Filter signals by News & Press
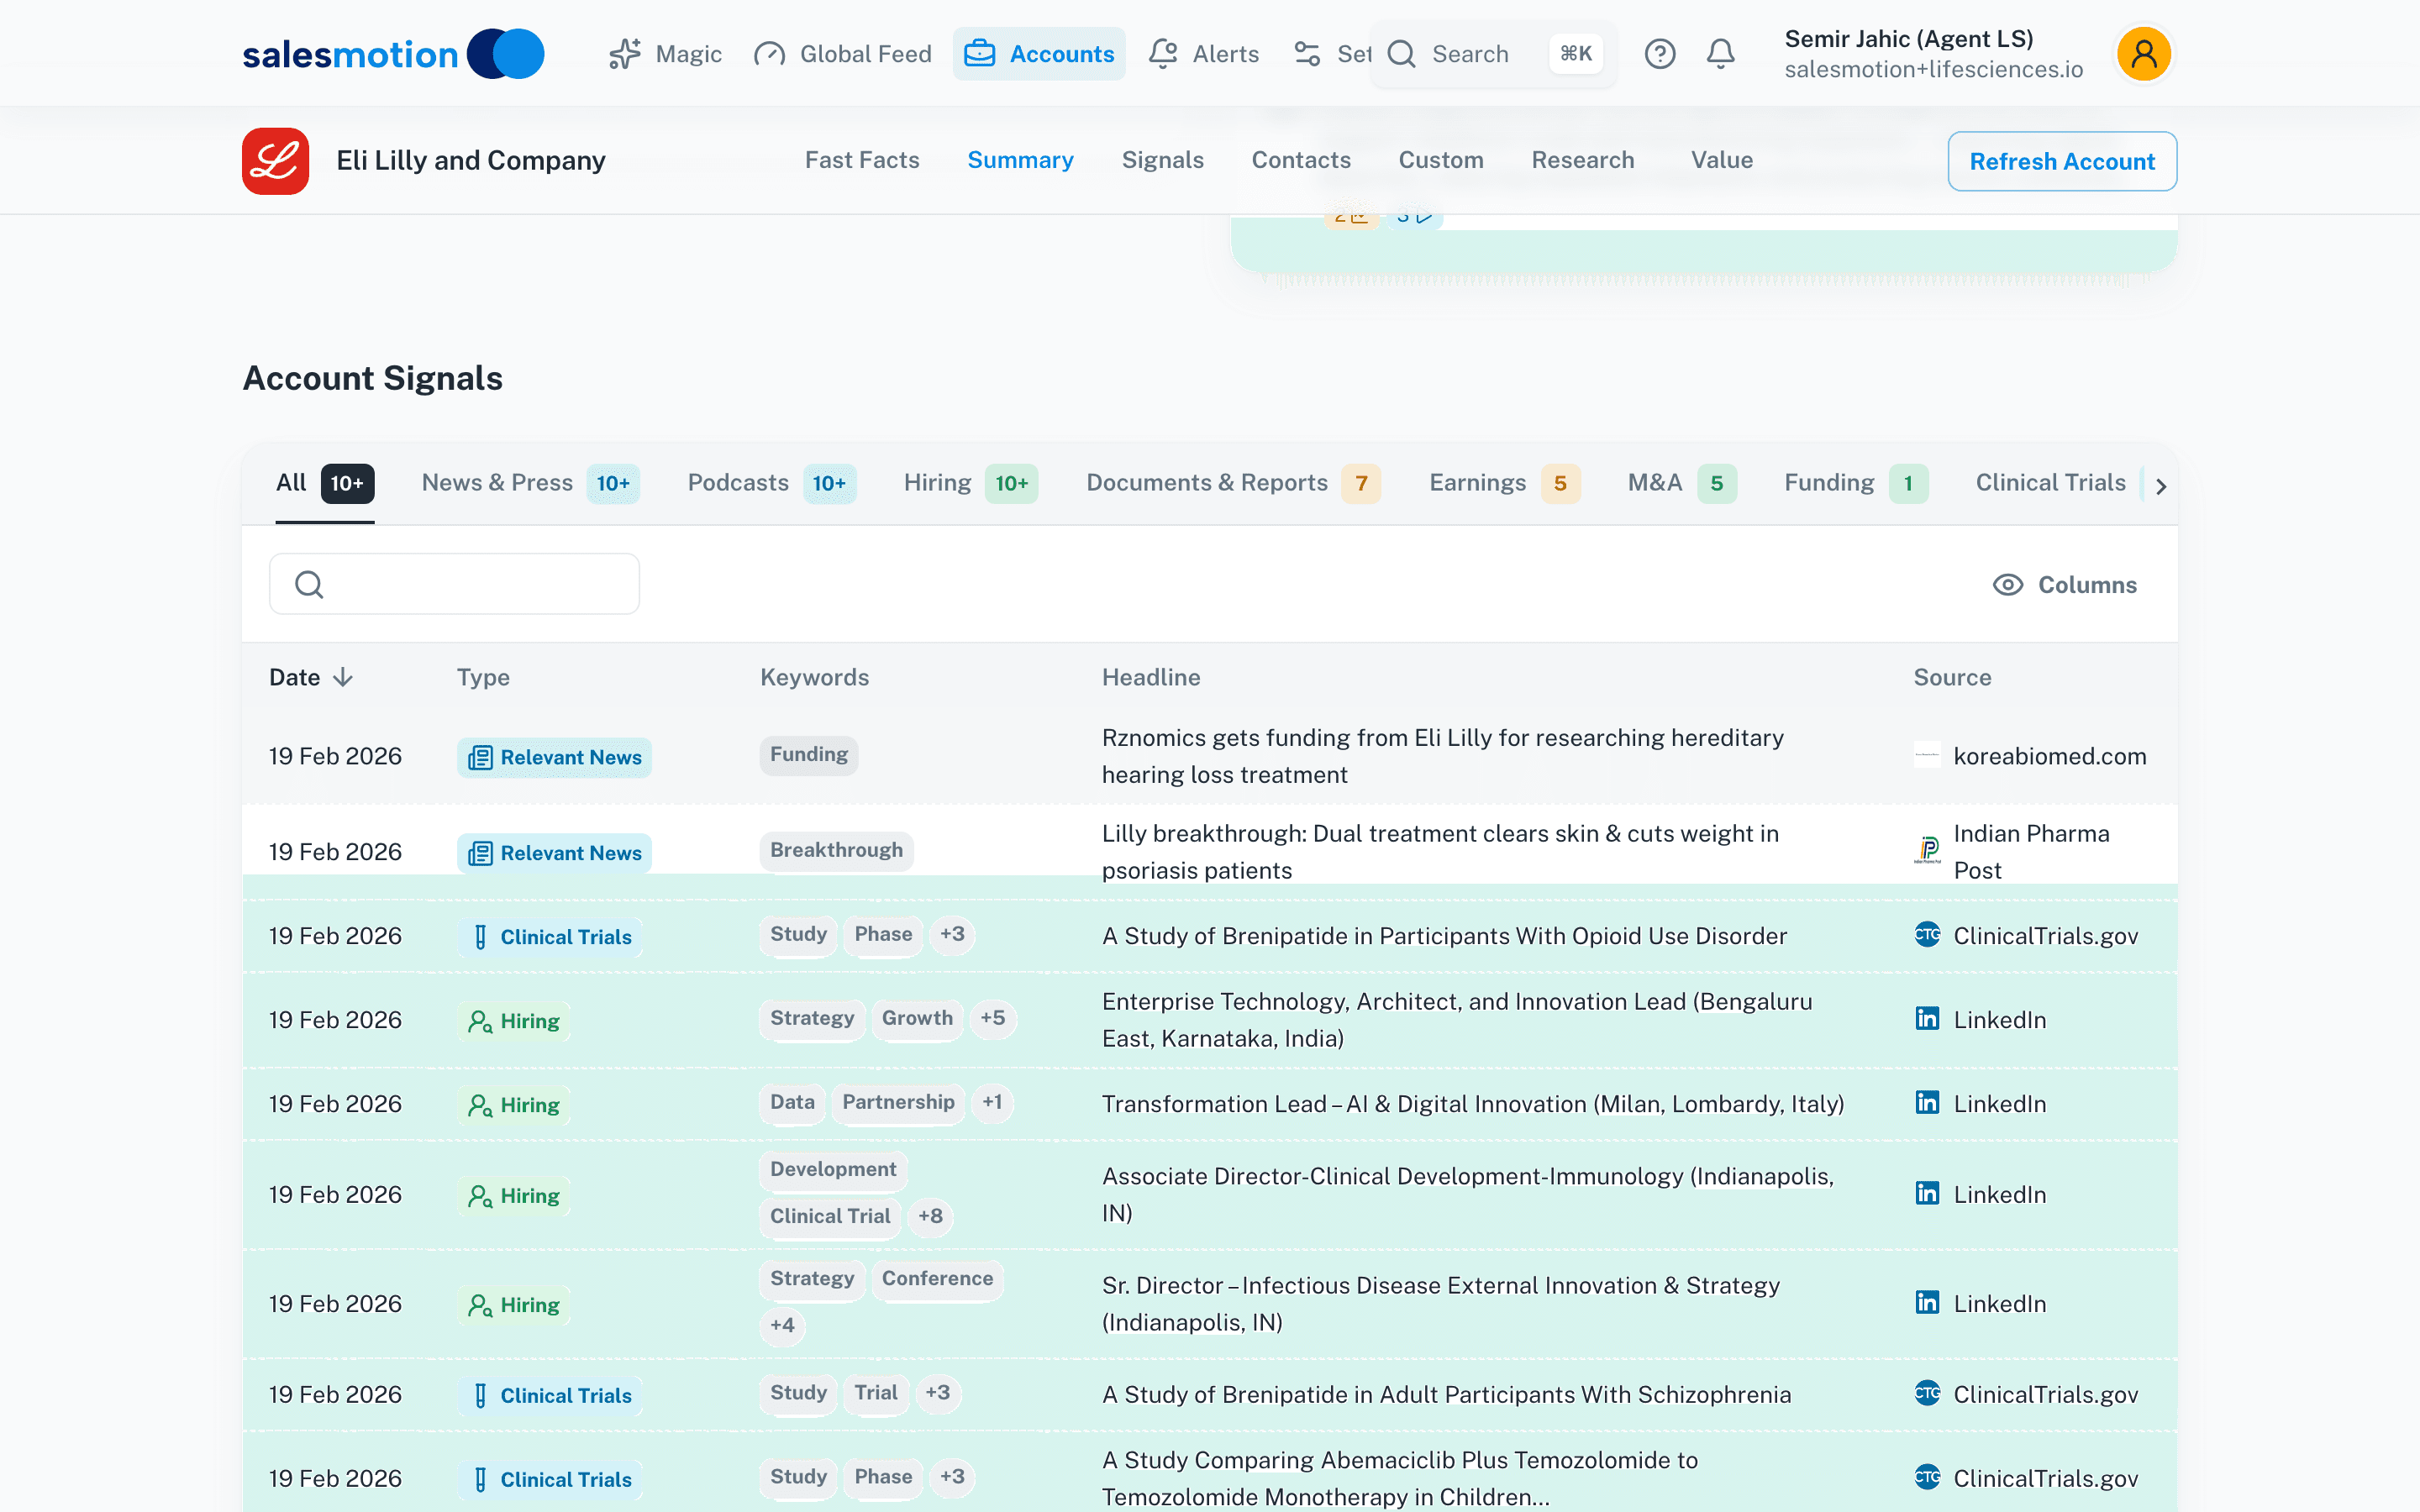2420x1512 pixels. (x=530, y=484)
